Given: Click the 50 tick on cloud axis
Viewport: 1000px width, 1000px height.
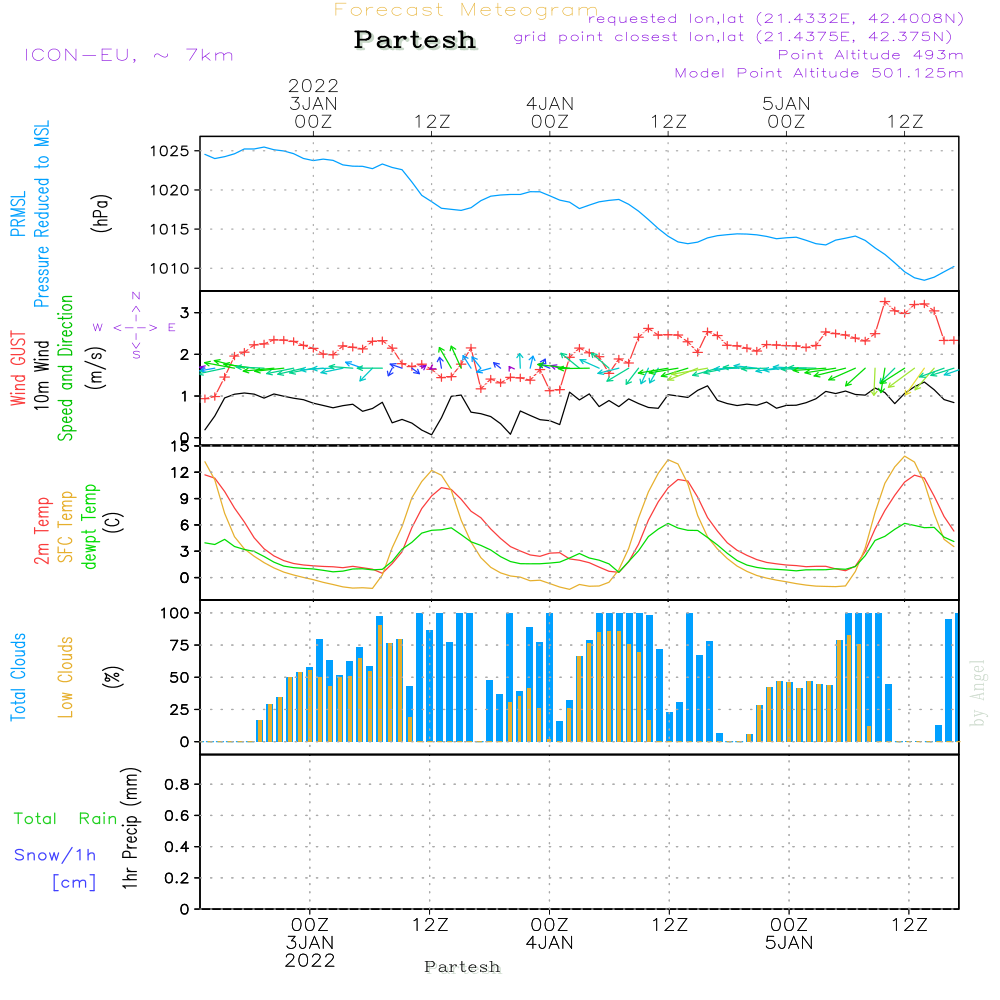Looking at the screenshot, I should coord(179,677).
